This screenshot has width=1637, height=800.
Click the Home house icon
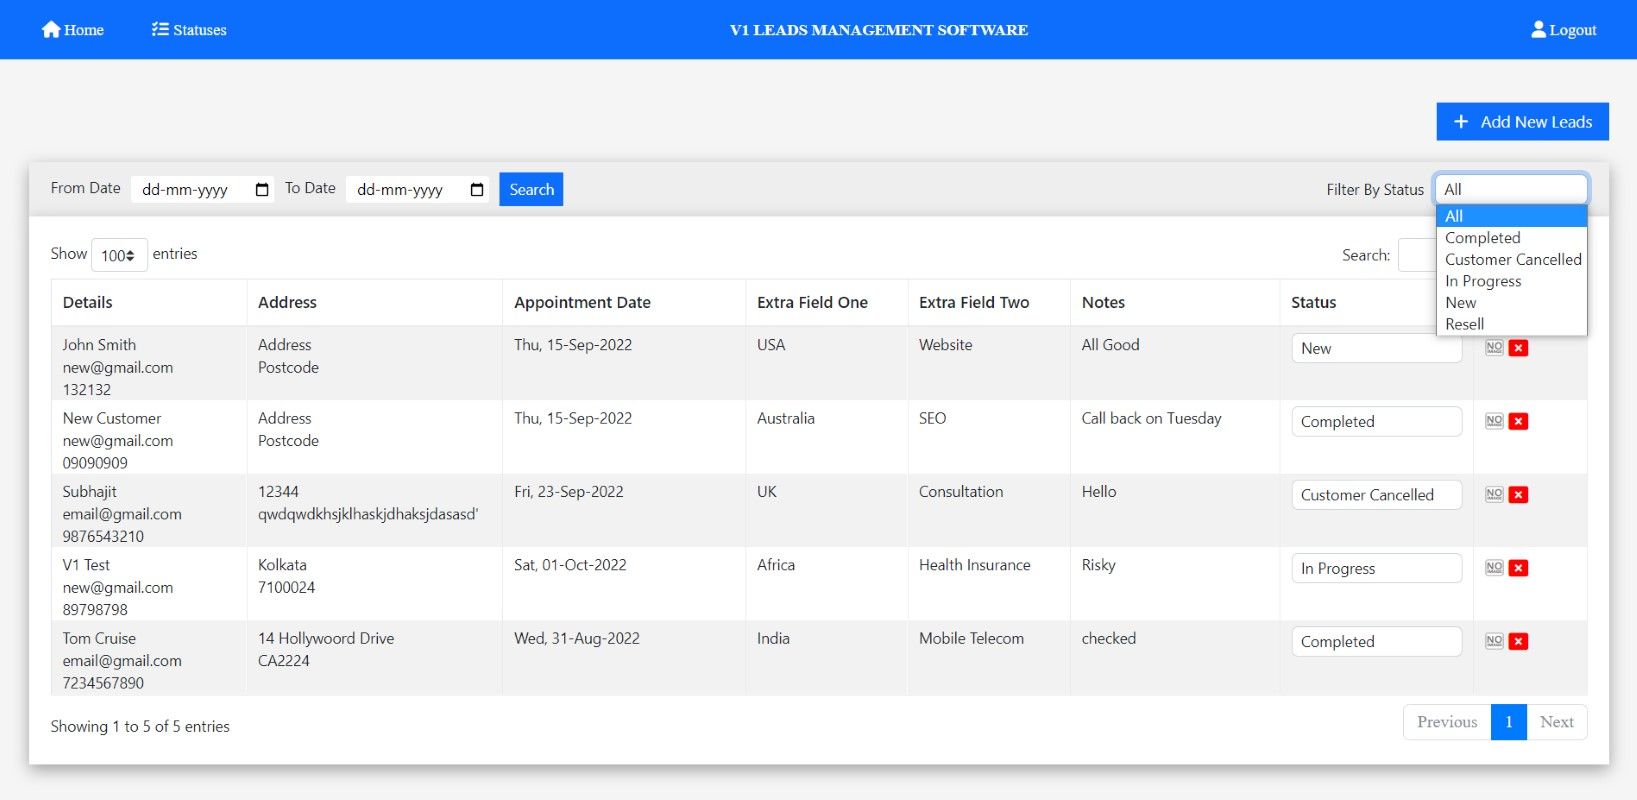point(51,30)
